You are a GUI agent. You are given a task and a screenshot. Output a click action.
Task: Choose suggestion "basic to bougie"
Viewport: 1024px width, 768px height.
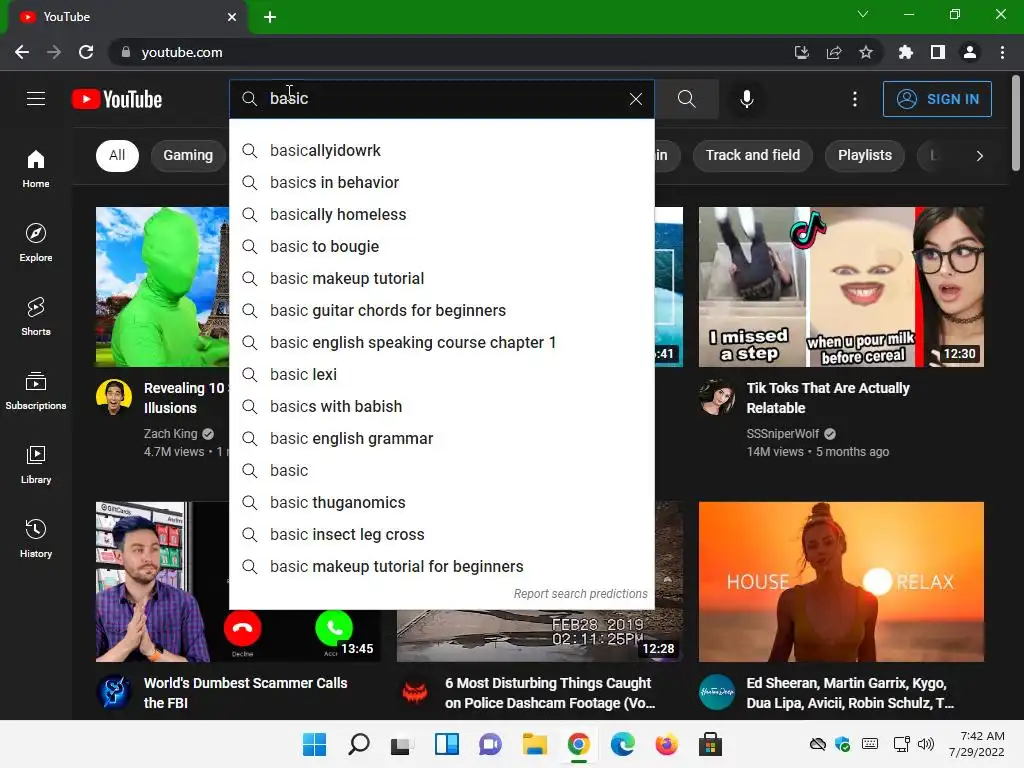[x=441, y=246]
